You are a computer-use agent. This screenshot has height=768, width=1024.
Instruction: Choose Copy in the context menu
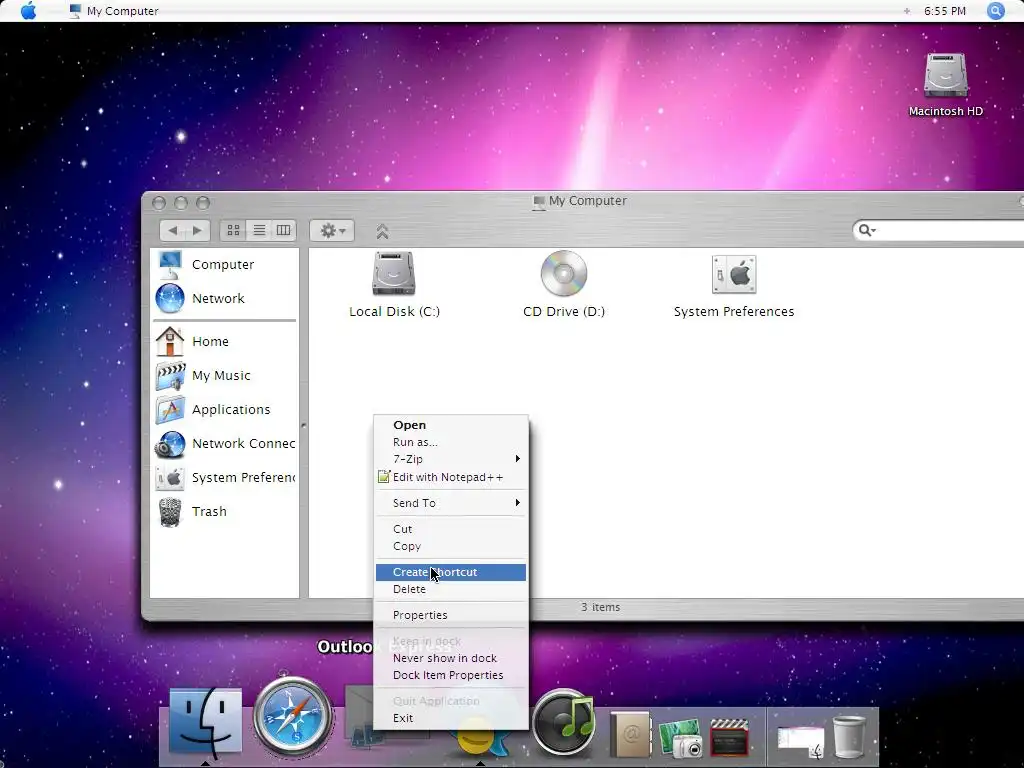click(x=451, y=546)
